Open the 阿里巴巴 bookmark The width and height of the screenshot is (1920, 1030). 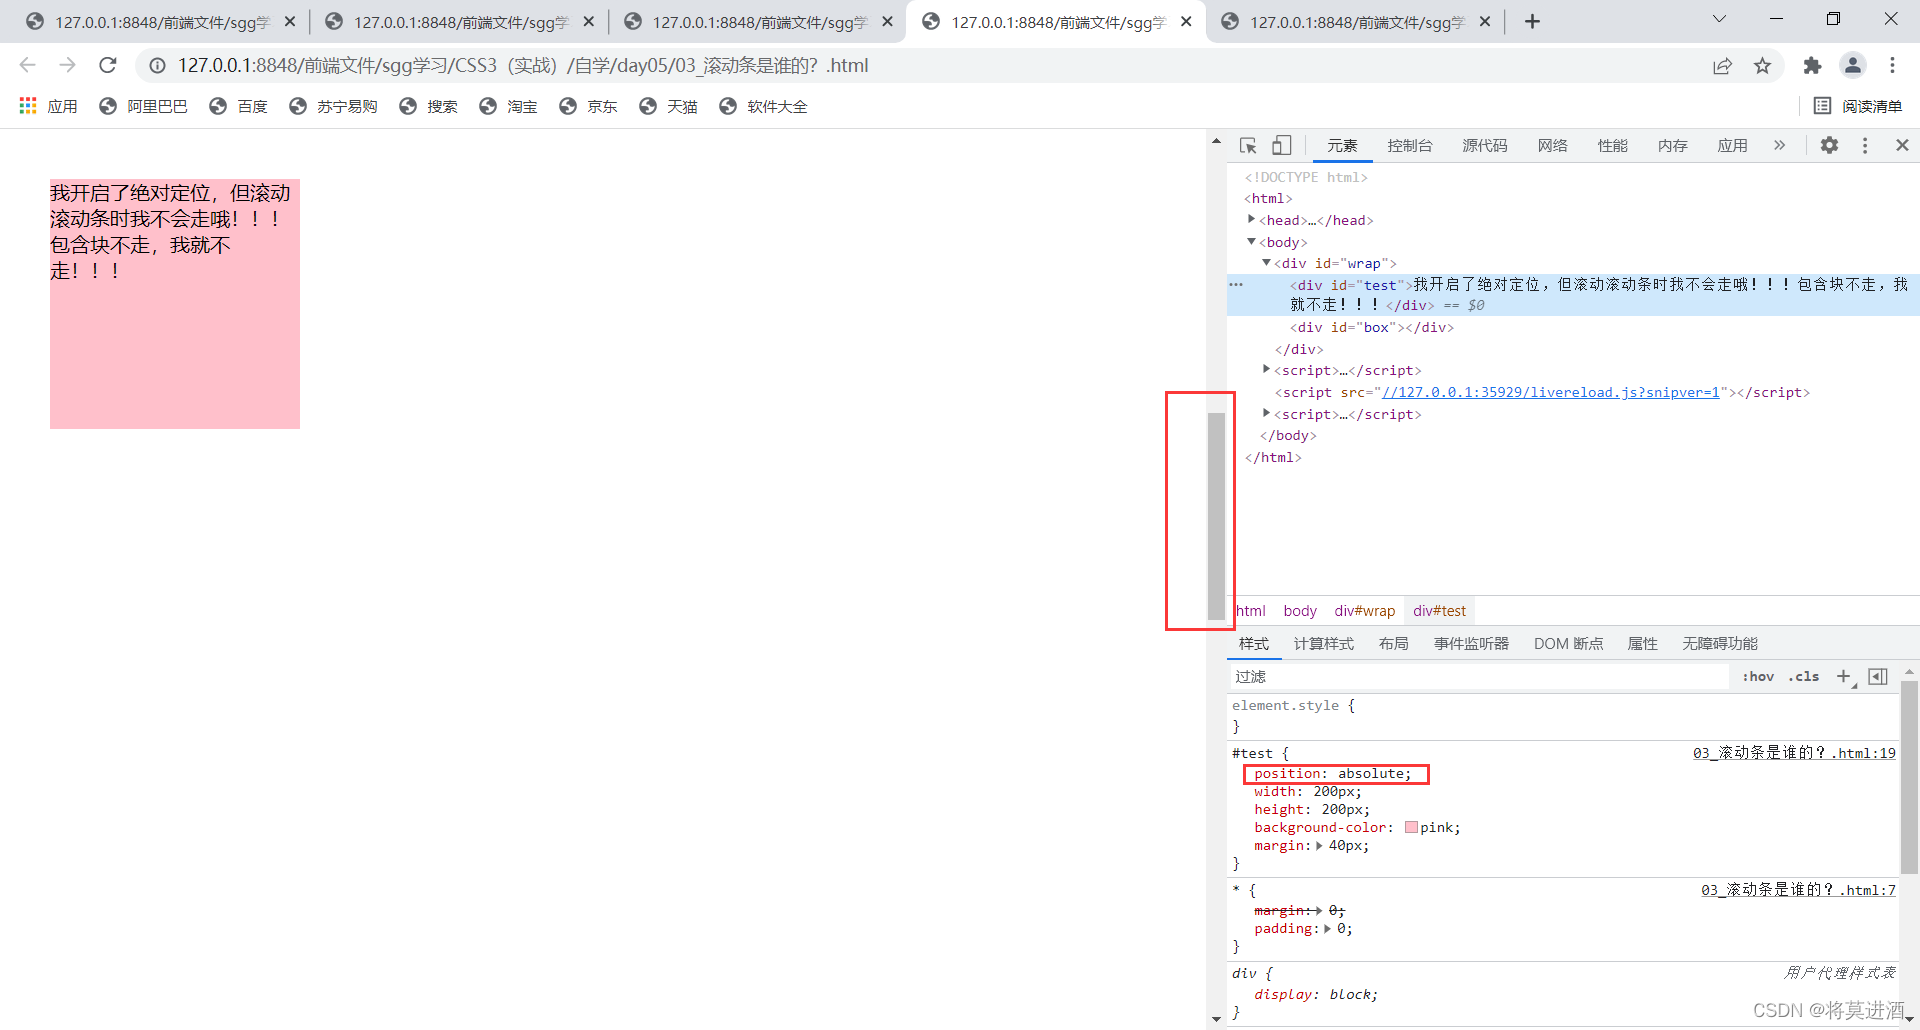coord(143,106)
